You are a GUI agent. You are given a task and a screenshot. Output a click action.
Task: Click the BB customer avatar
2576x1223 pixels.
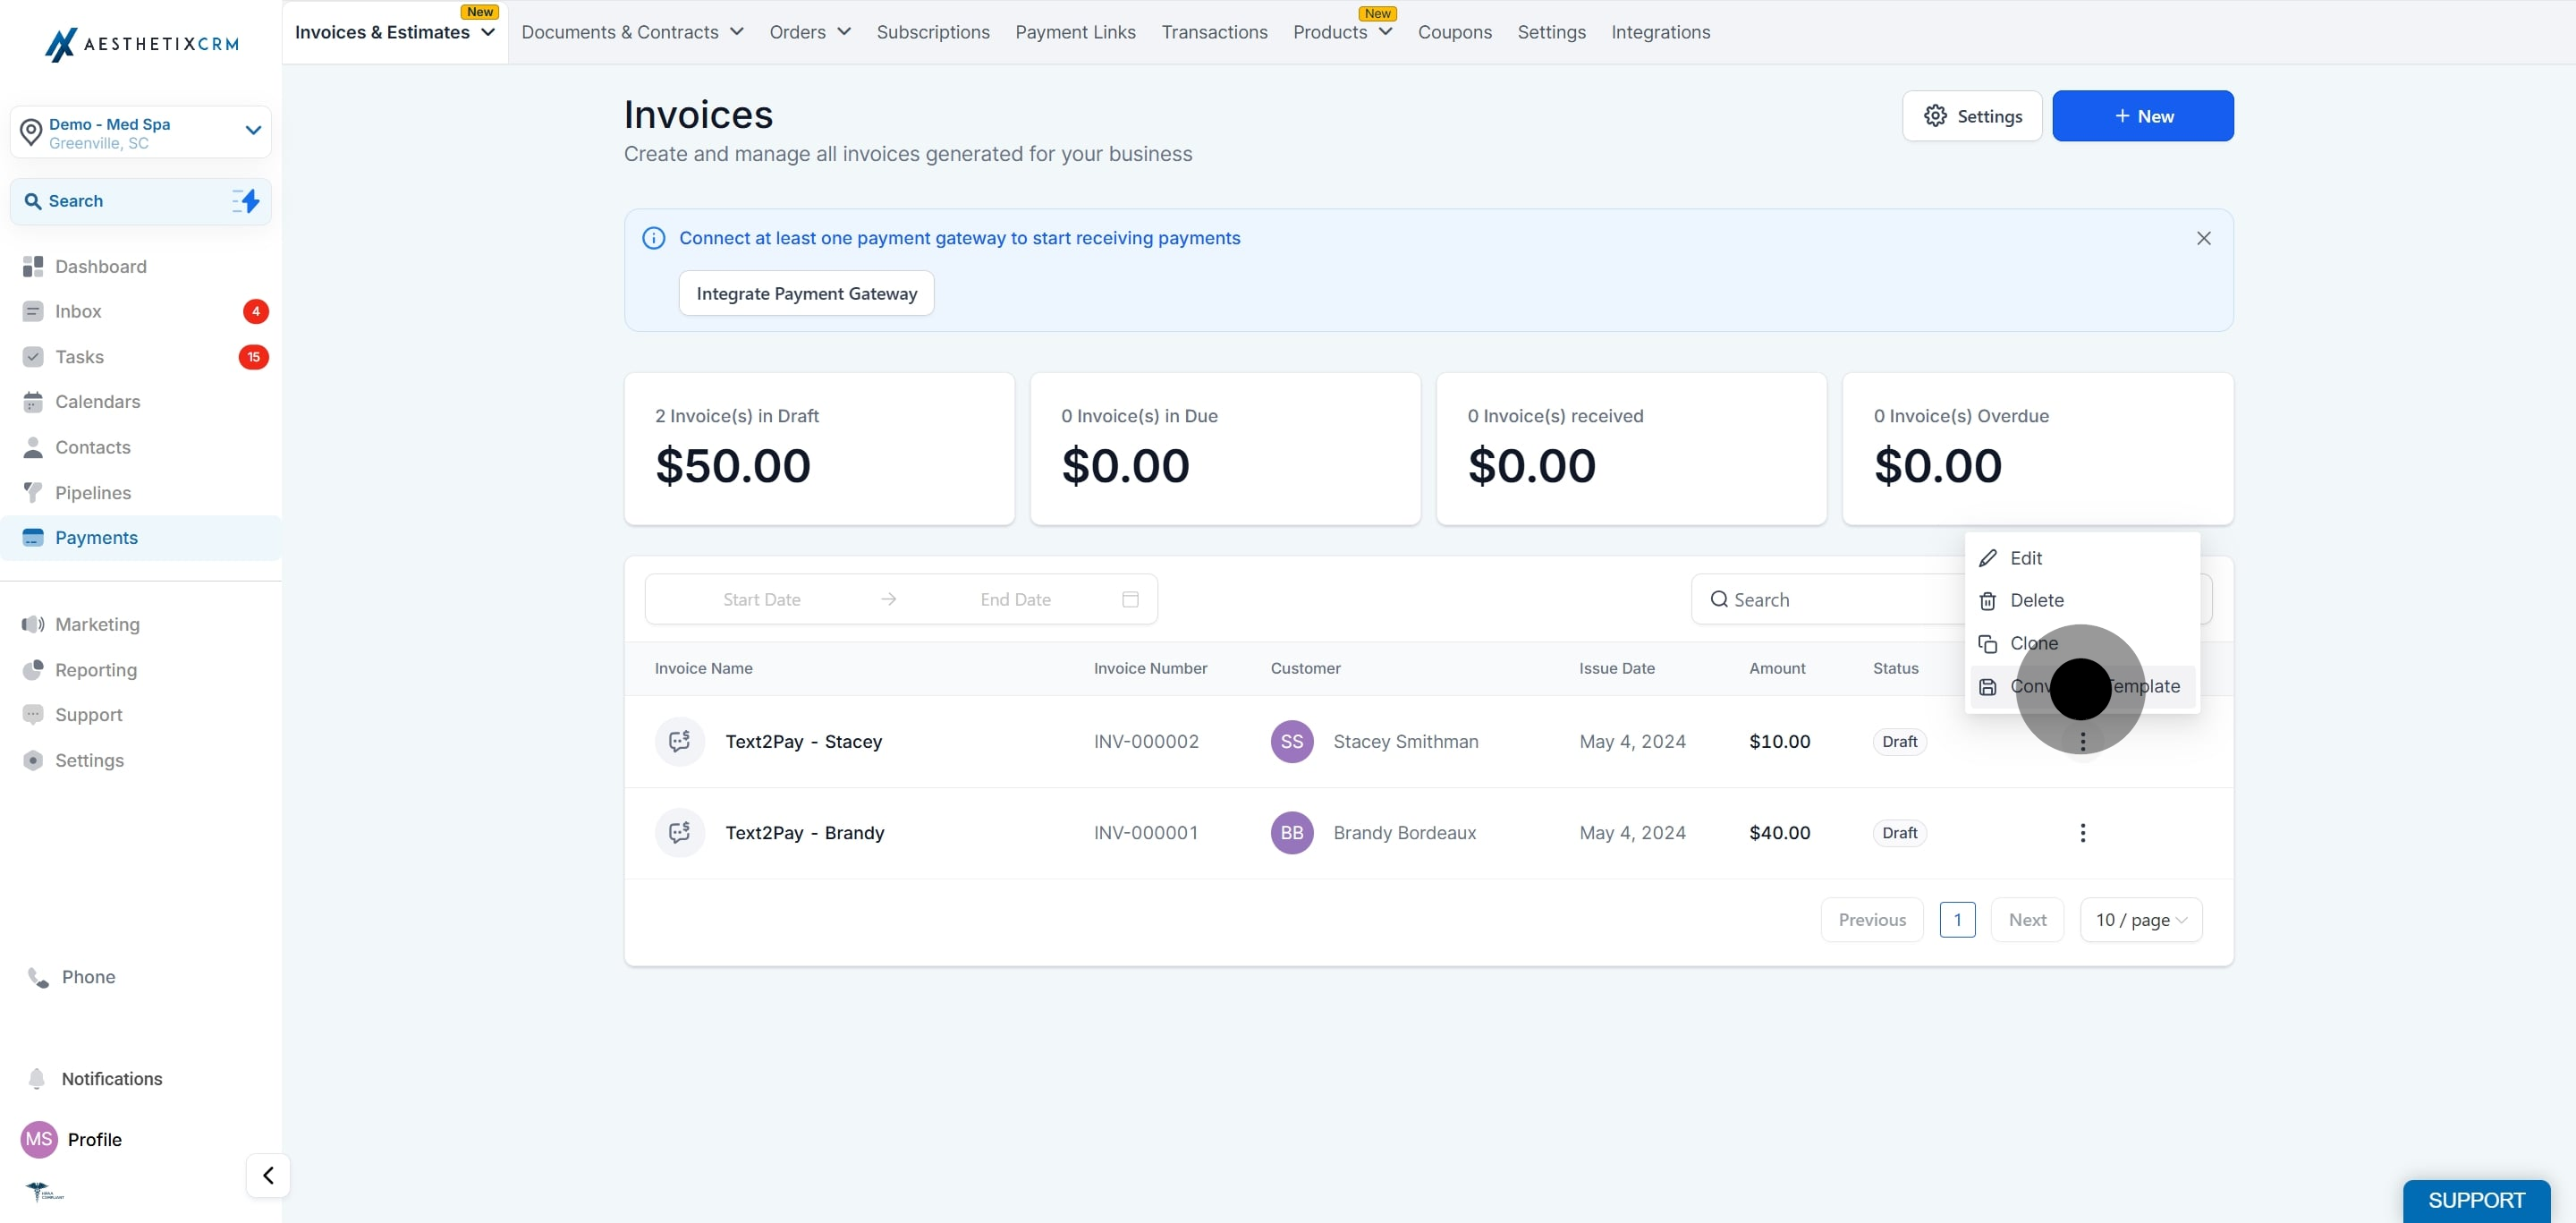coord(1292,833)
